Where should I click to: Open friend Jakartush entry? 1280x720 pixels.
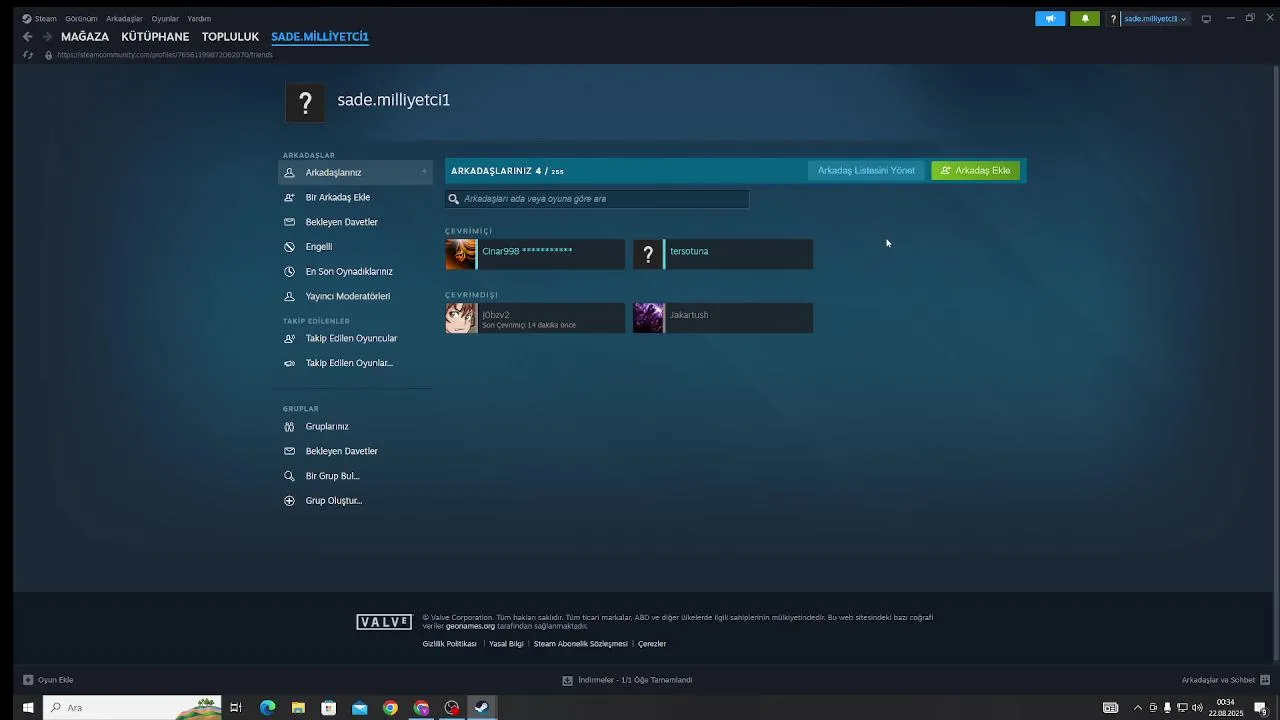click(723, 318)
